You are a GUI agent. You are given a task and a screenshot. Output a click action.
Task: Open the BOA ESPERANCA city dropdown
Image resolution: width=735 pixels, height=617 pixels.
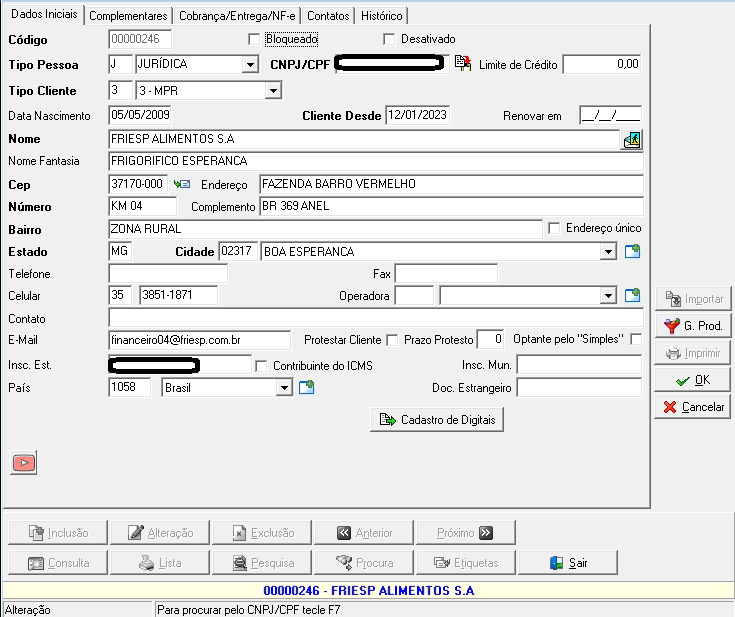click(x=608, y=252)
